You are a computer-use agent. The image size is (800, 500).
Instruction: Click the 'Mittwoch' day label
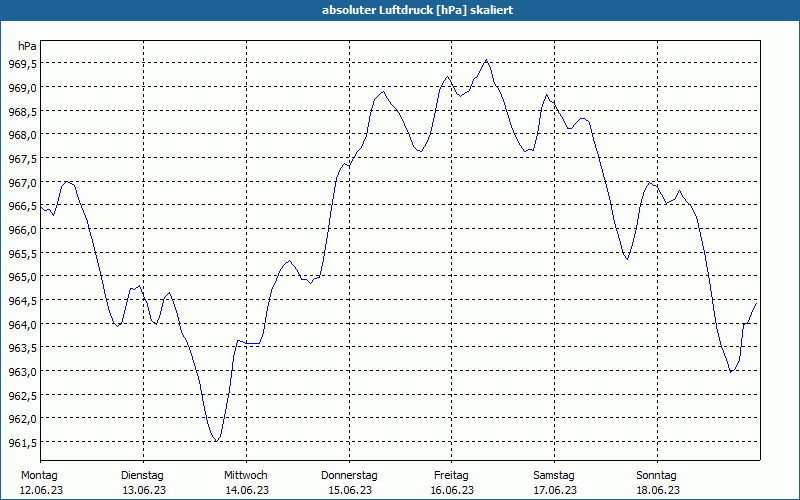tap(245, 476)
